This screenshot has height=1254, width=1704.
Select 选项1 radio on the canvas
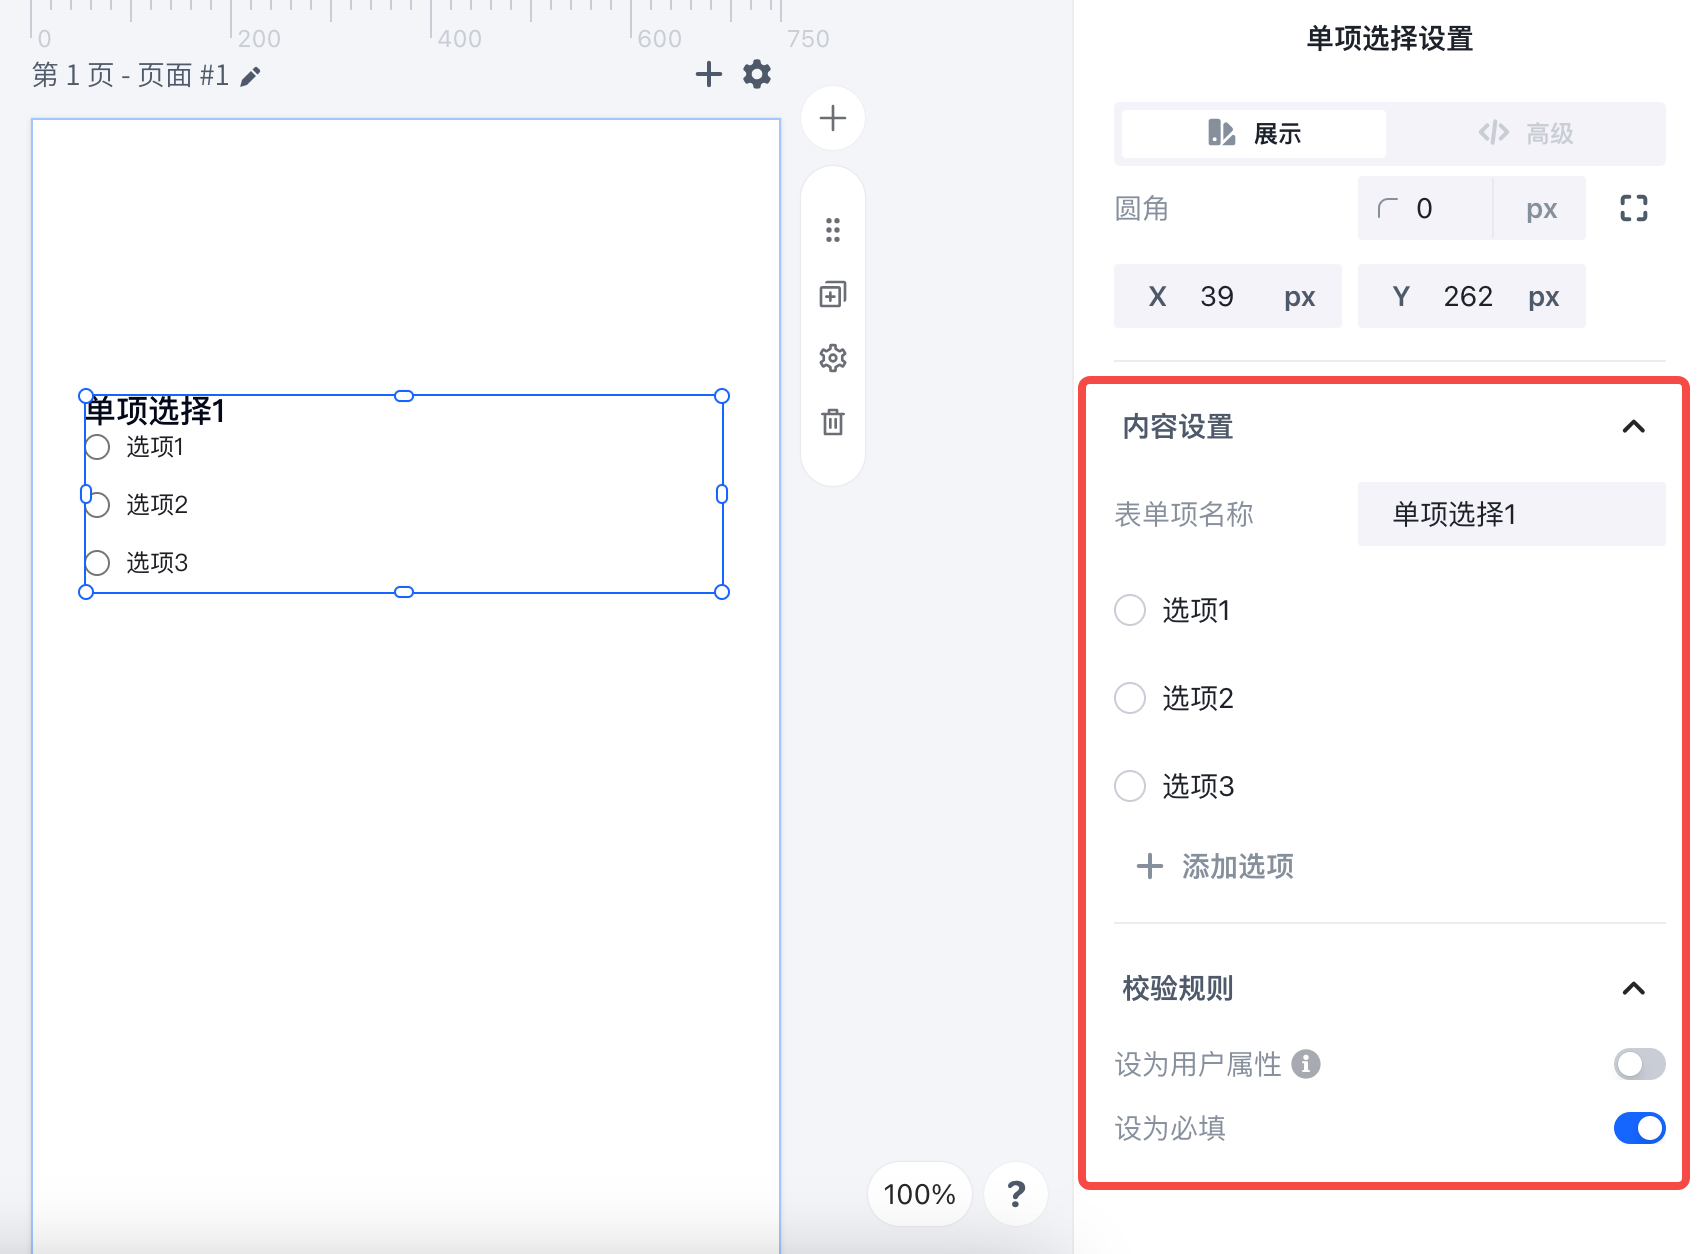point(98,447)
